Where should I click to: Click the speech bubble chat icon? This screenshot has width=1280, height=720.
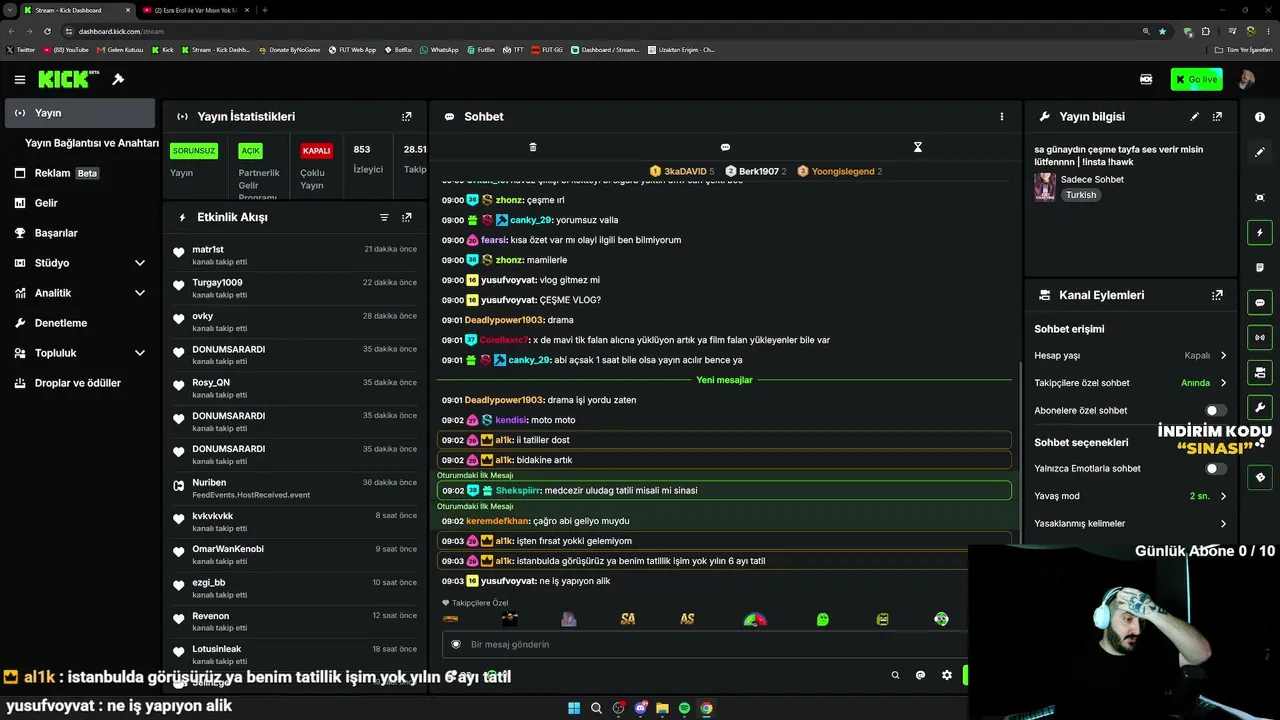point(725,147)
